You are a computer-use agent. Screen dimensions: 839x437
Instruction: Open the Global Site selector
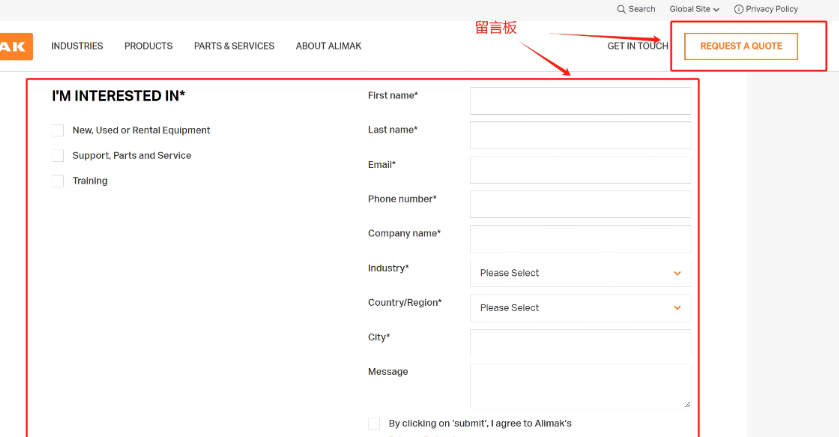click(694, 9)
